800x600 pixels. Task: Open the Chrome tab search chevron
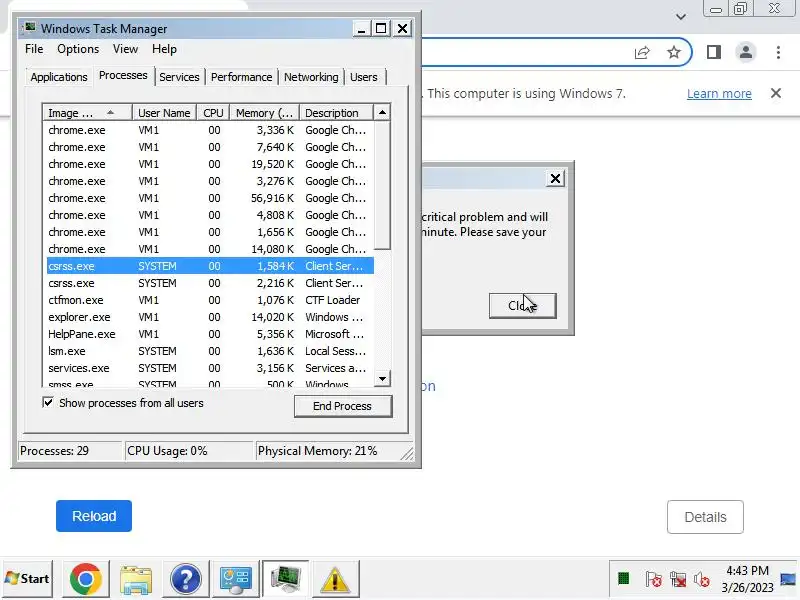(681, 16)
